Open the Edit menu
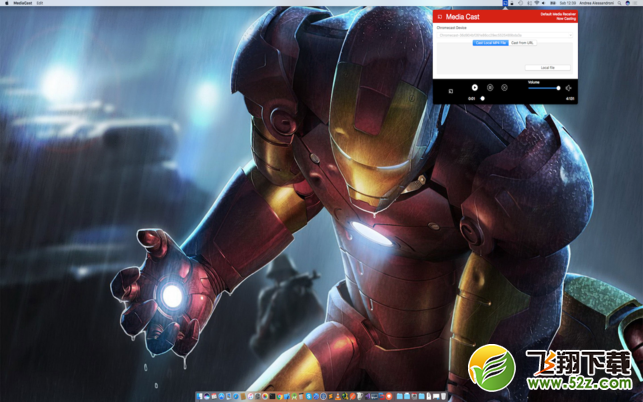 tap(39, 3)
